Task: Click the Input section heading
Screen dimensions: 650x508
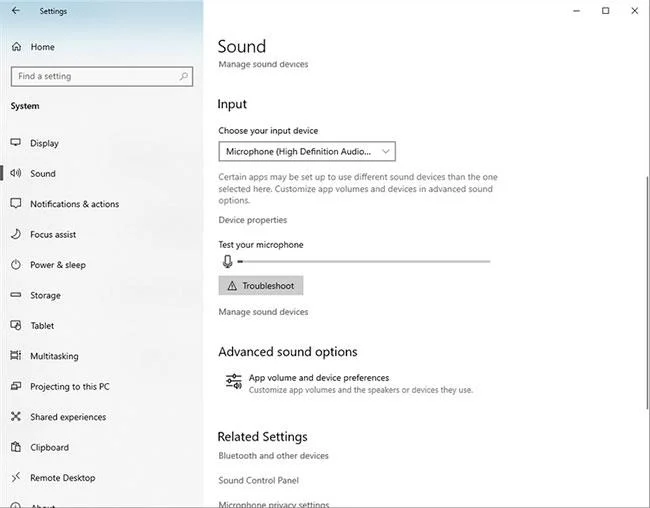Action: [x=232, y=104]
